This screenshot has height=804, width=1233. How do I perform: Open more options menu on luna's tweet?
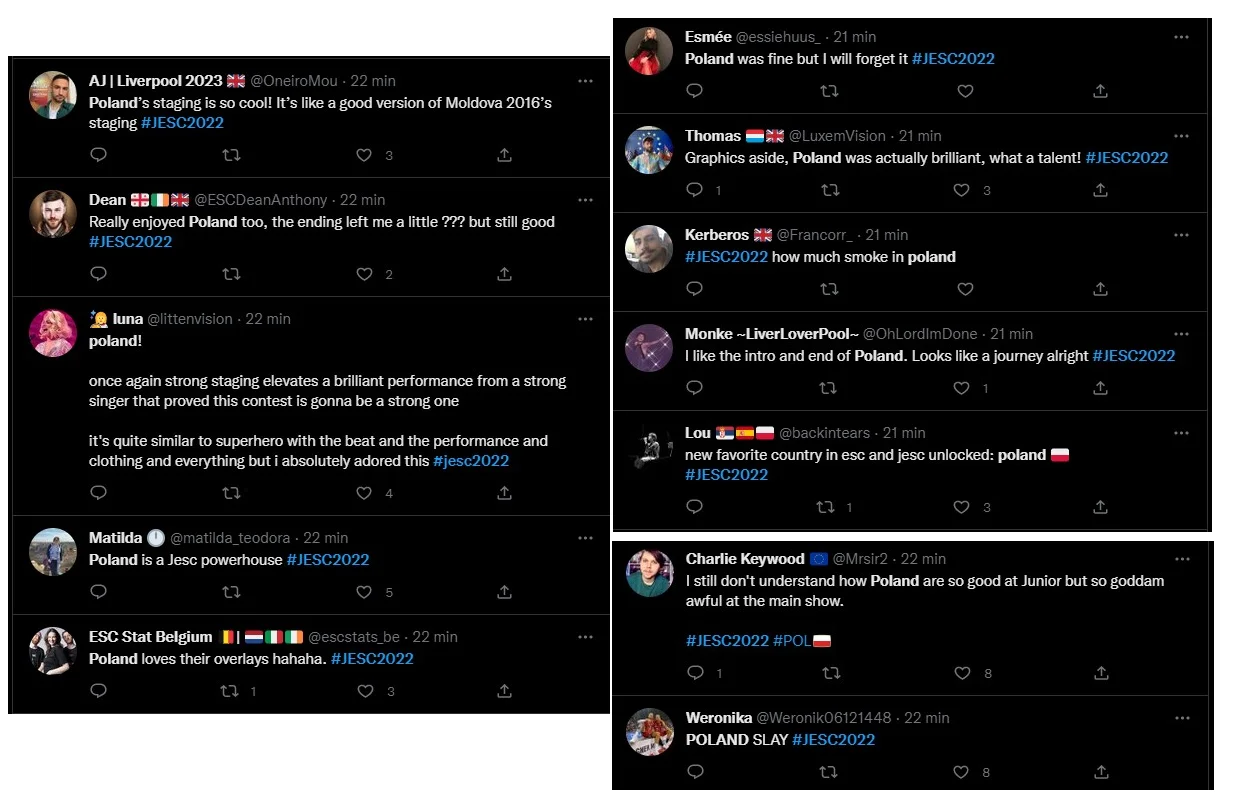click(586, 318)
